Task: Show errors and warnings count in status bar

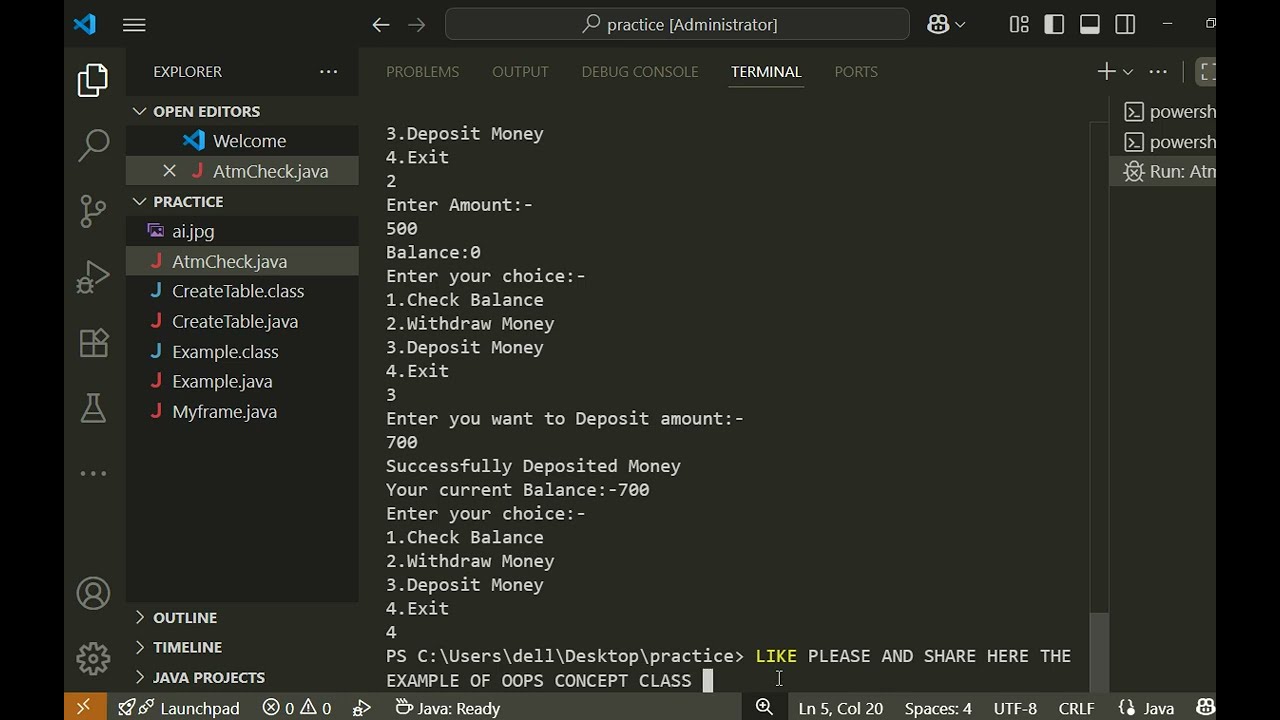Action: pyautogui.click(x=297, y=707)
